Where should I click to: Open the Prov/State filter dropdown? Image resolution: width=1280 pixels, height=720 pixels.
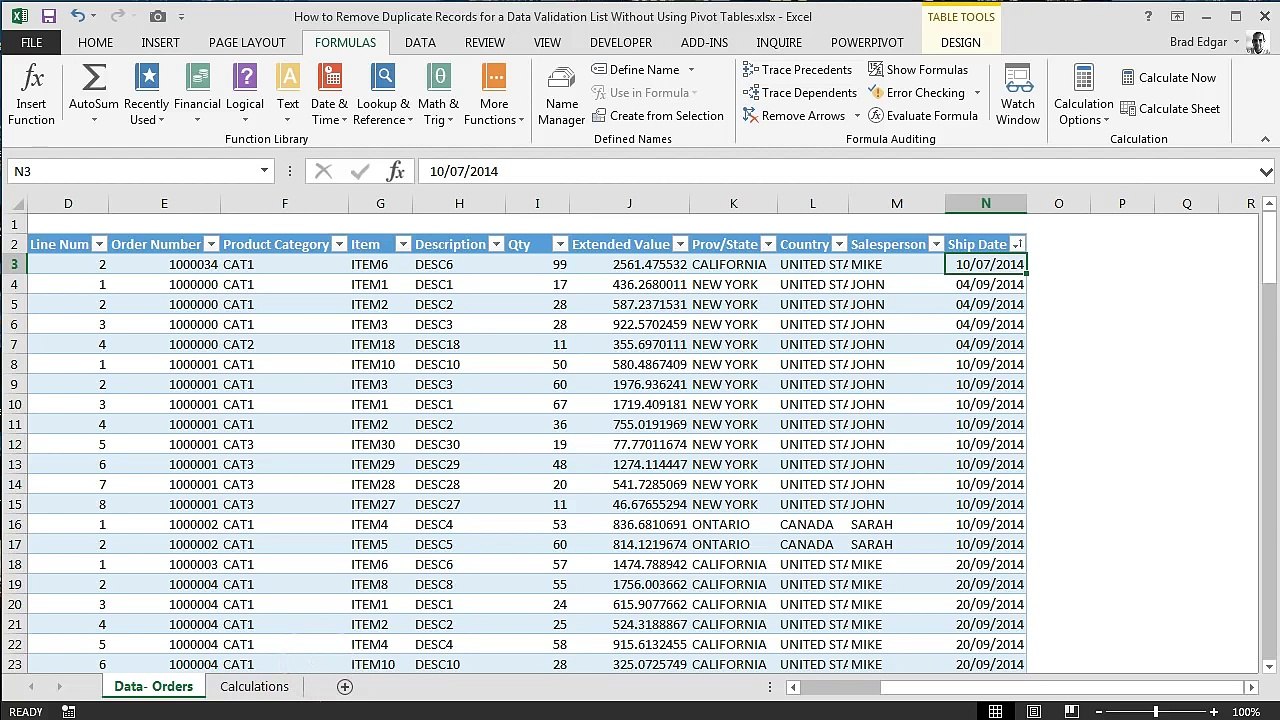click(768, 244)
